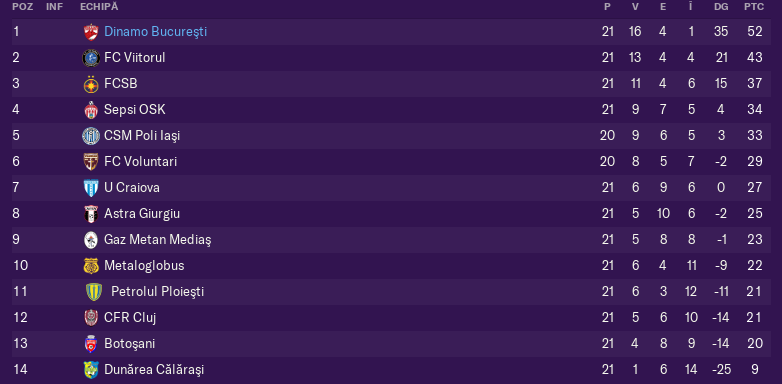The width and height of the screenshot is (782, 384).
Task: Select the Botoșani team name
Action: [x=129, y=344]
